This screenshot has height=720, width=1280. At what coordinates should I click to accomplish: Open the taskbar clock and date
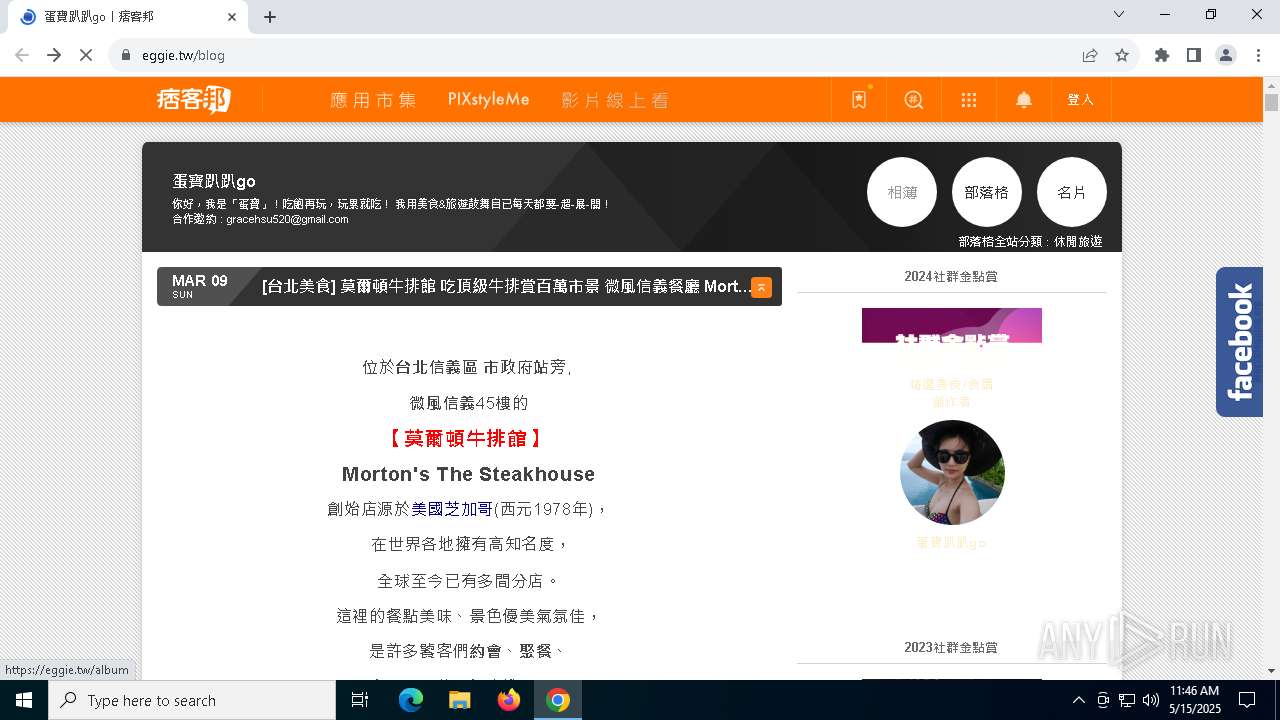(1194, 700)
